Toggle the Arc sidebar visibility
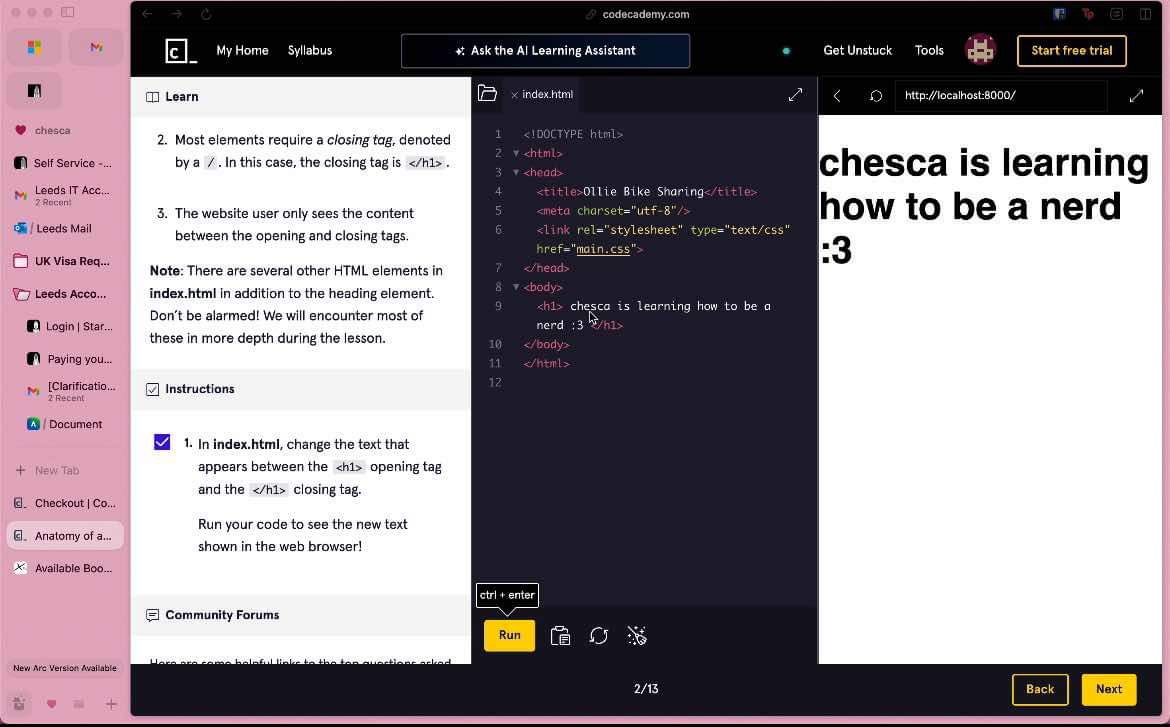Viewport: 1170px width, 727px height. 68,13
